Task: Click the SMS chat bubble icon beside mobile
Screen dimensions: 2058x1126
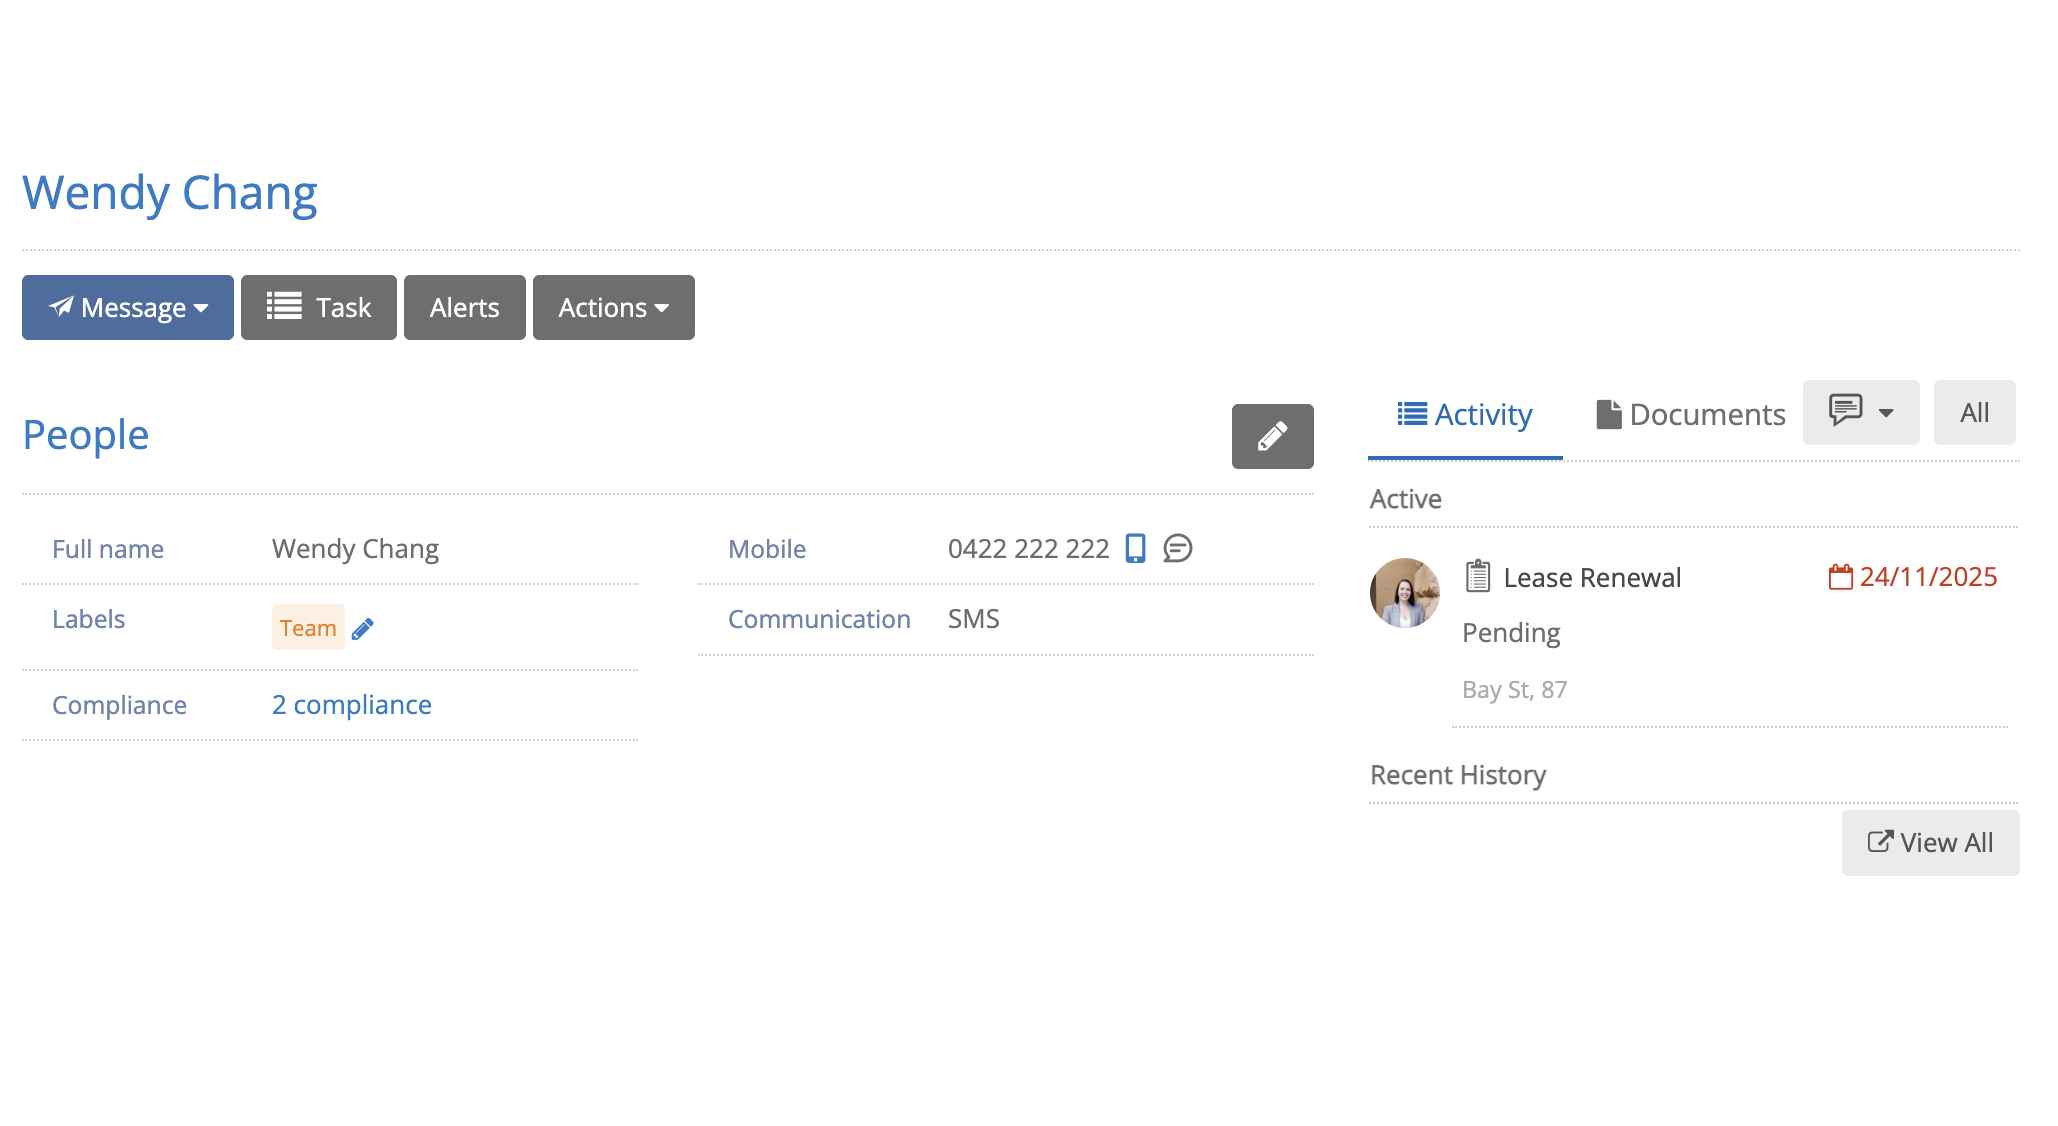Action: point(1178,548)
